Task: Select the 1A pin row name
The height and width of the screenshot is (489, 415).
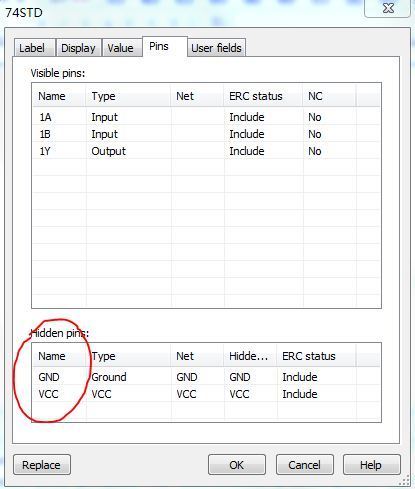Action: coord(46,117)
